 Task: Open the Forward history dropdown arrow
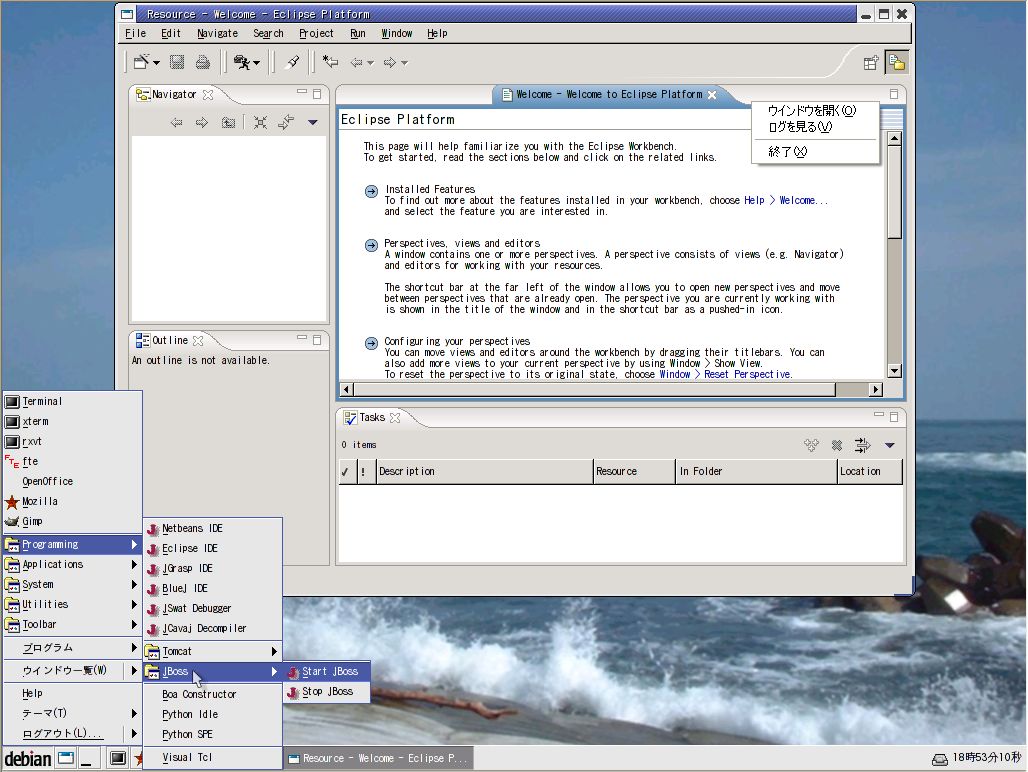405,63
